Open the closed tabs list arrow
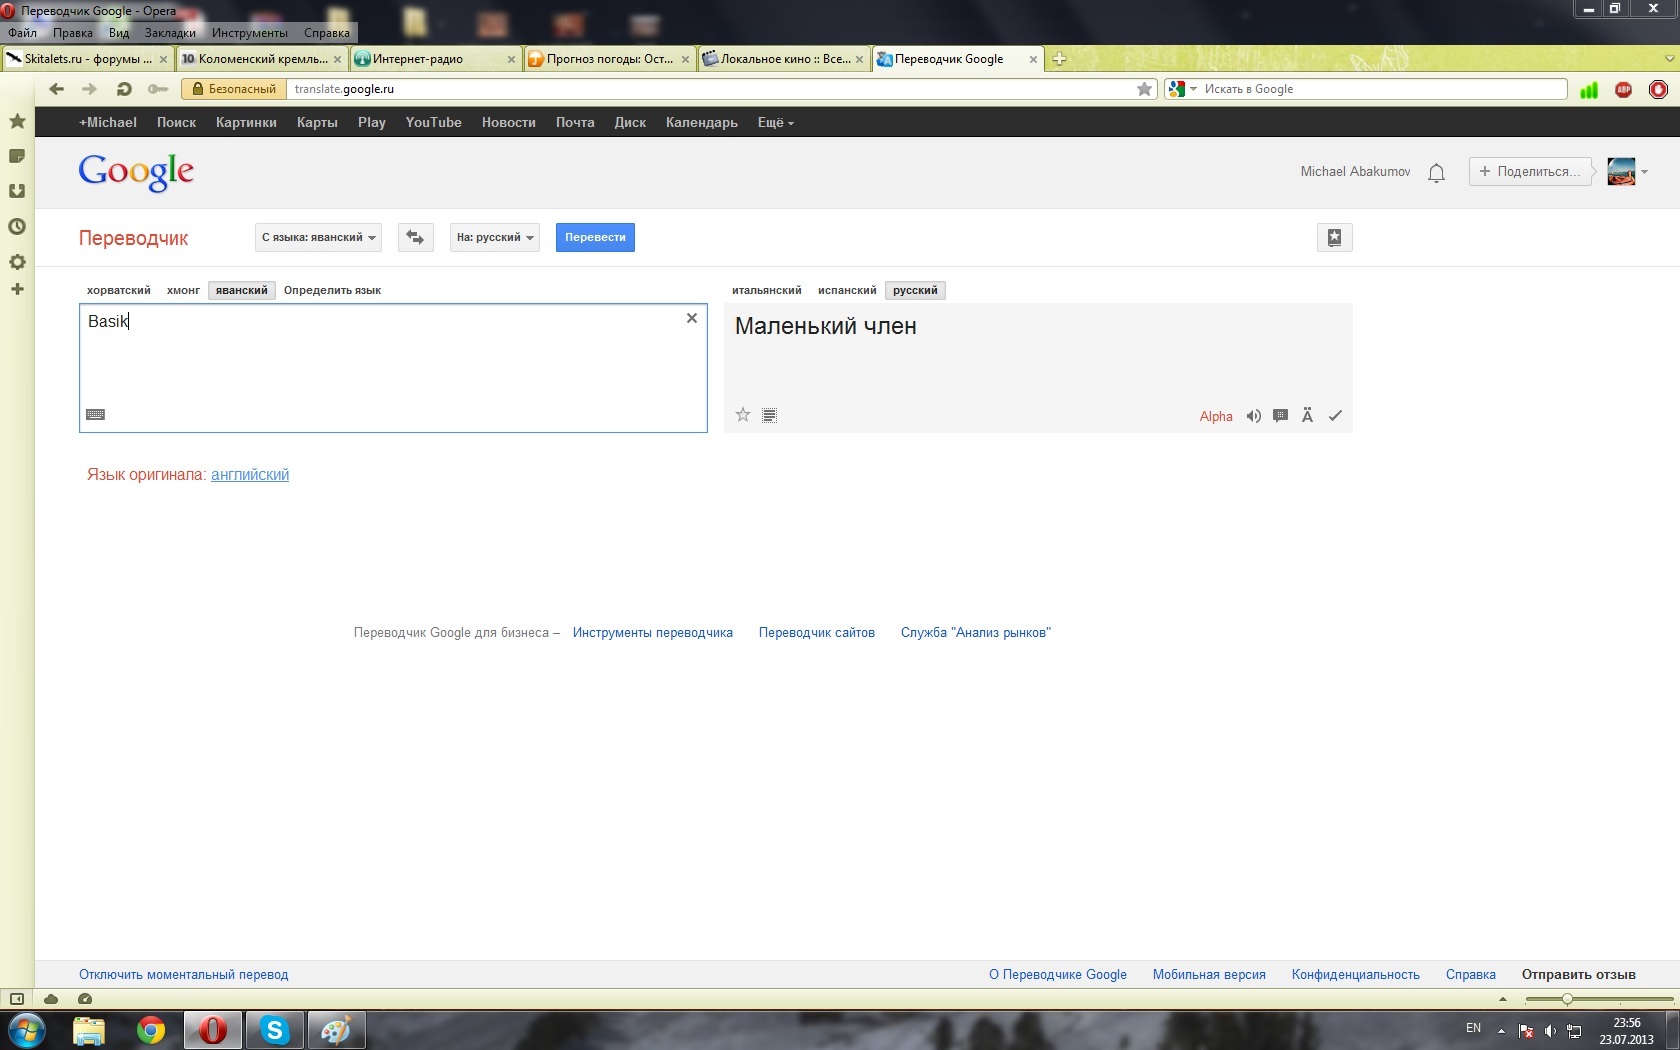 1668,59
